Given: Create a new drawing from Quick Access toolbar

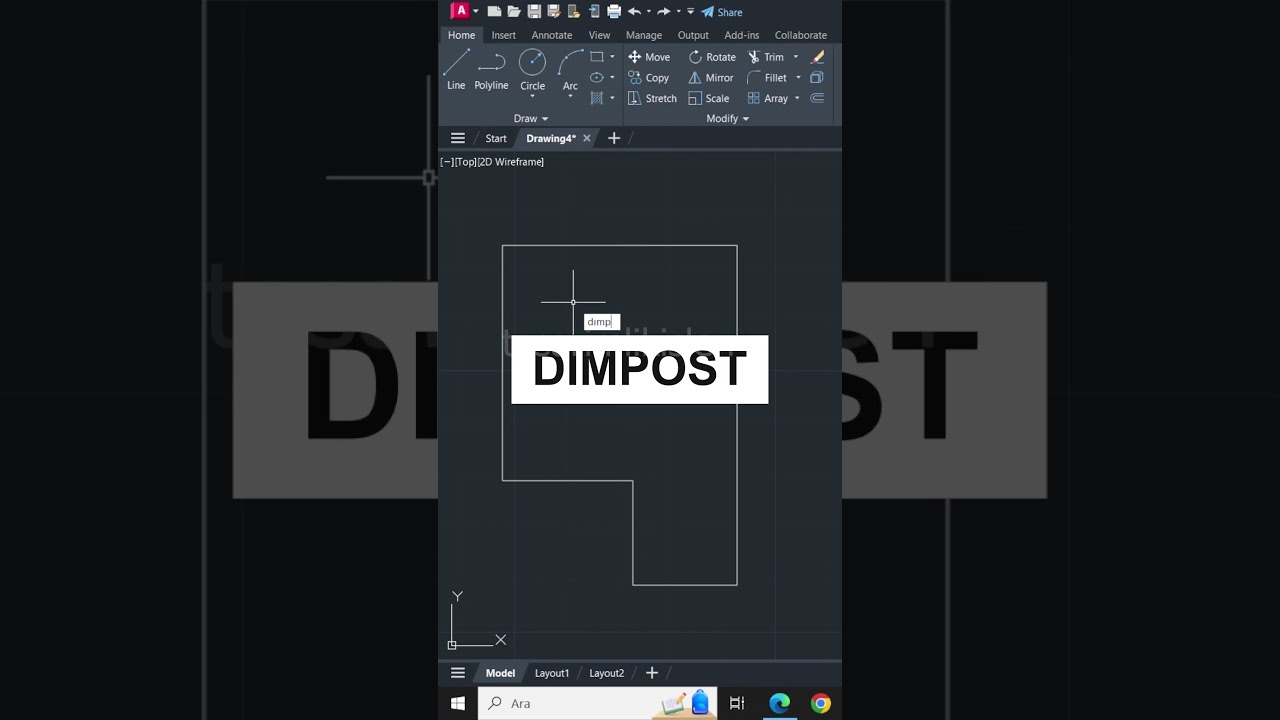Looking at the screenshot, I should (494, 11).
